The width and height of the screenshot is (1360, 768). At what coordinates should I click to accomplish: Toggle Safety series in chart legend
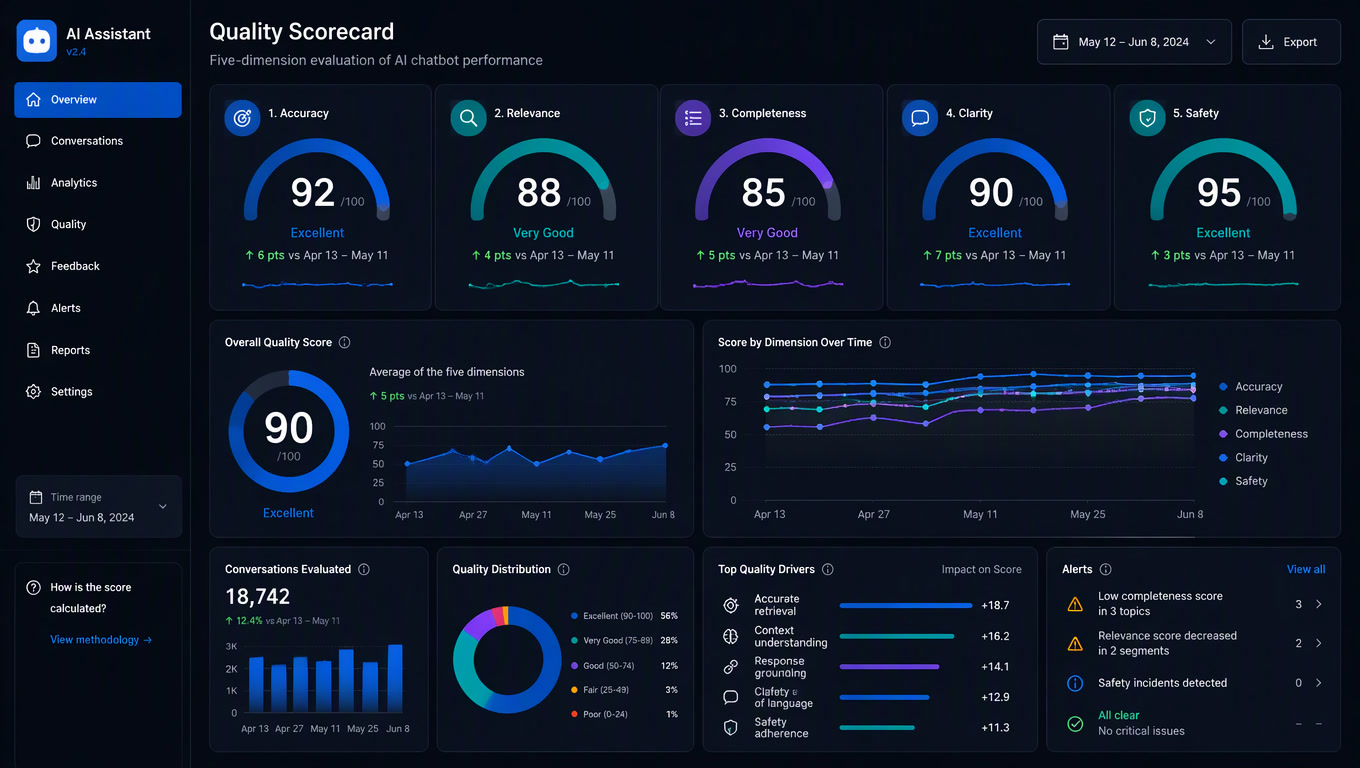coord(1243,481)
